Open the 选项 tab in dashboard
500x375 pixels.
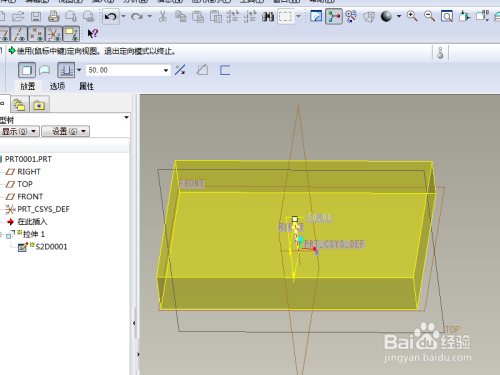click(57, 86)
